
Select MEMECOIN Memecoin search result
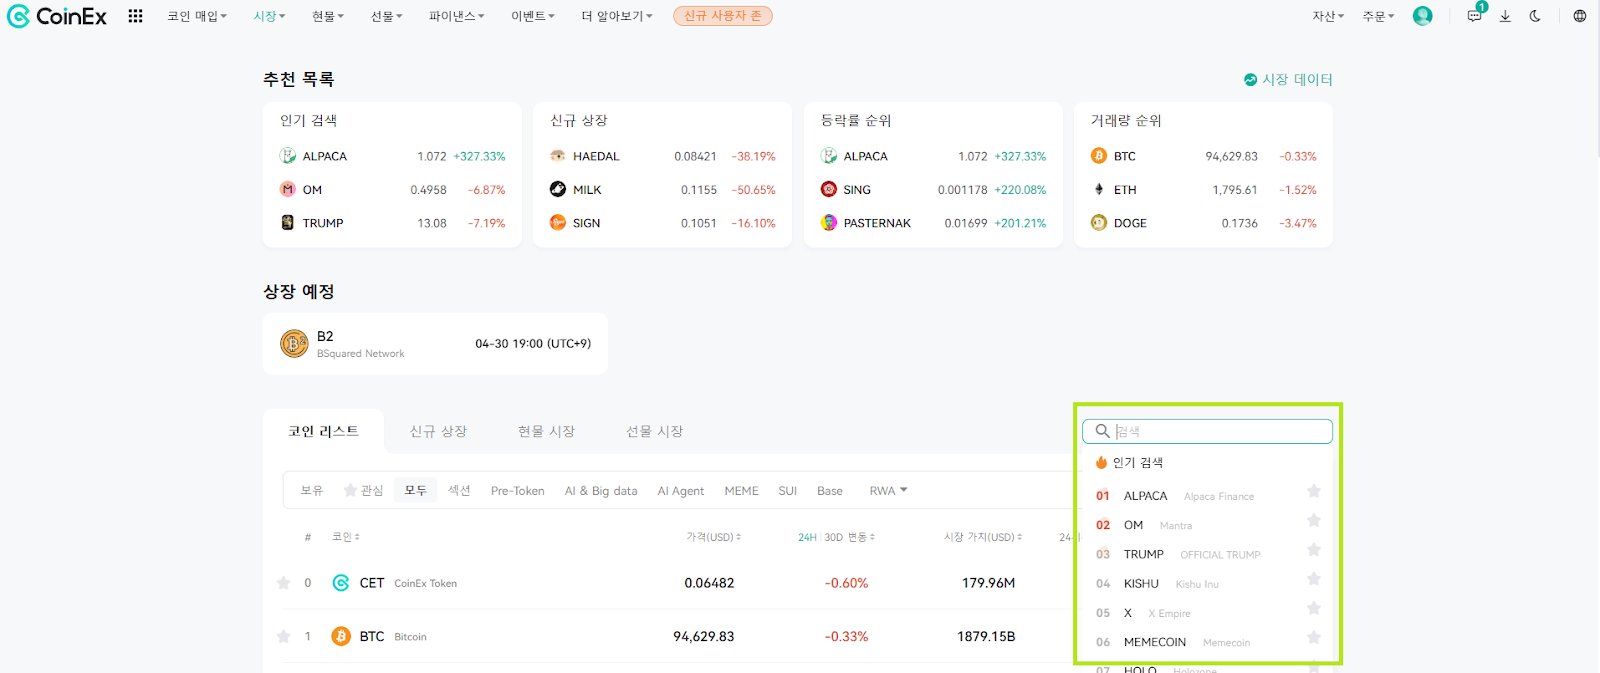(1207, 642)
